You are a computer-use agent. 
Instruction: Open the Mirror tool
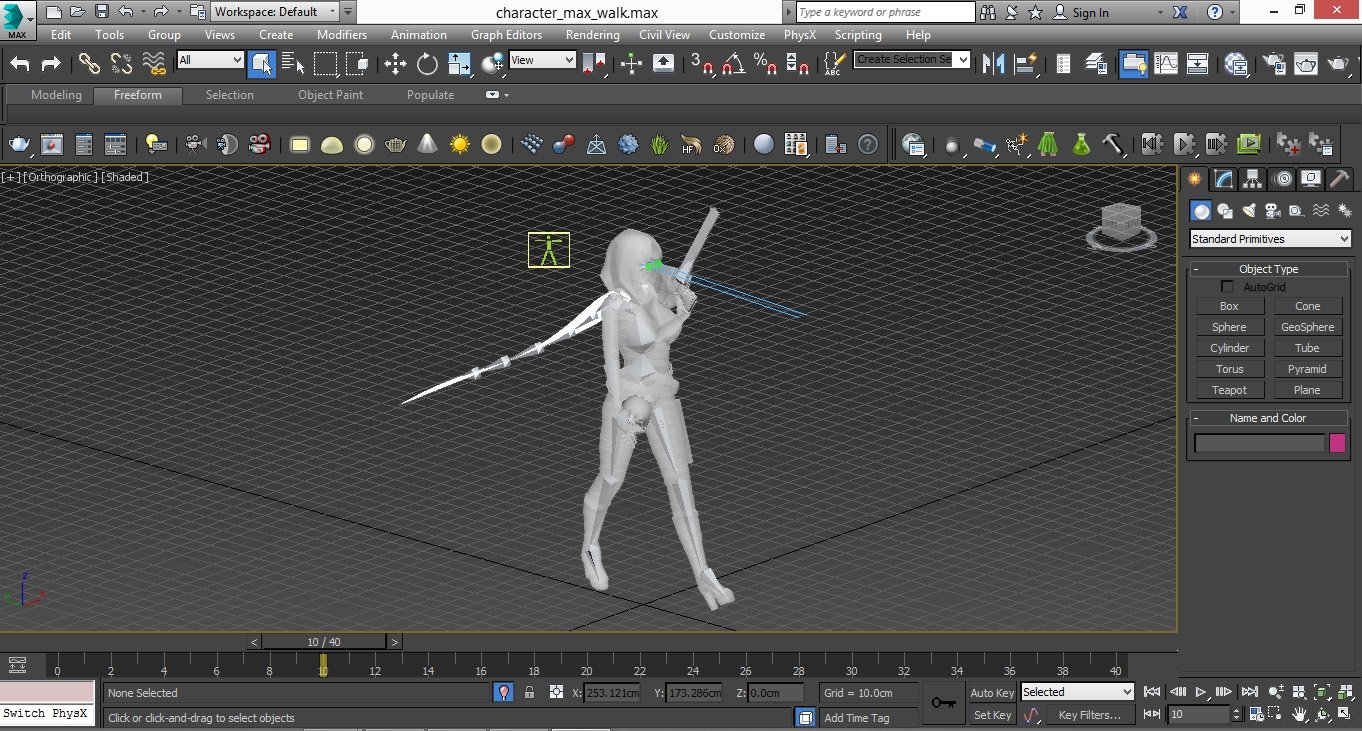pyautogui.click(x=993, y=64)
